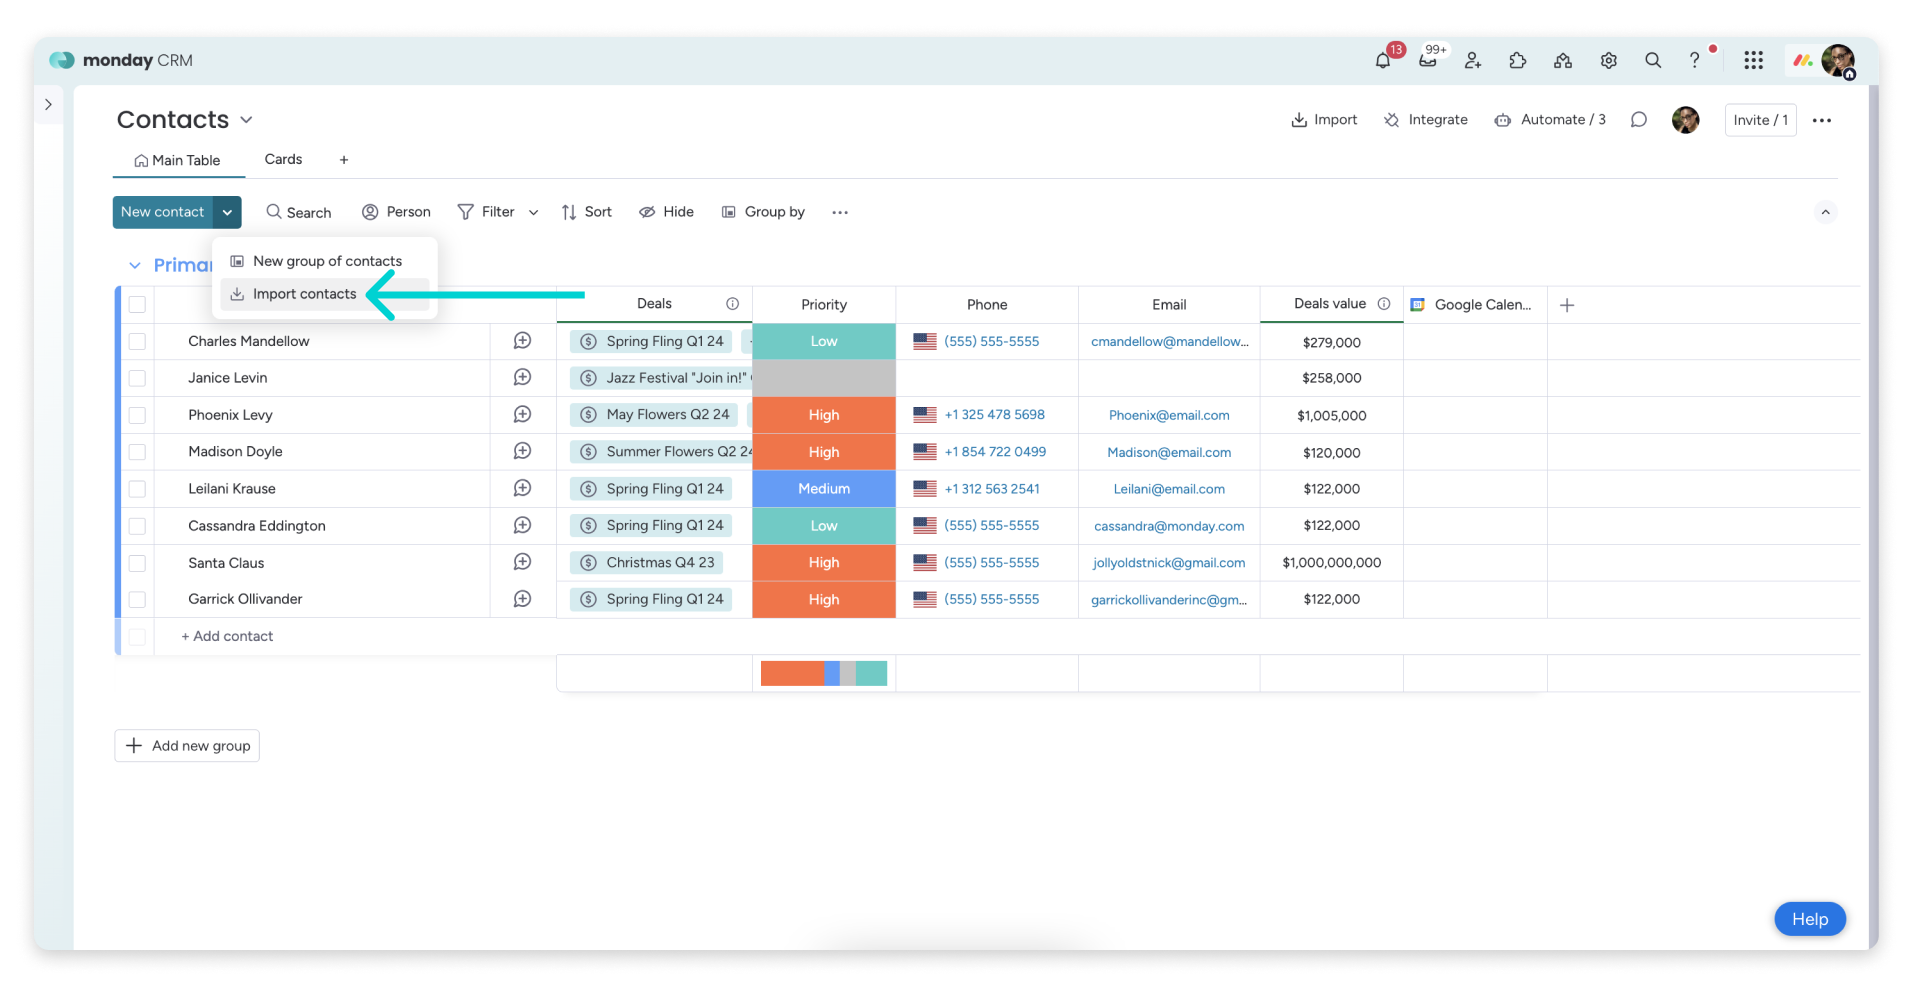Open the administration gear icon

pos(1608,60)
